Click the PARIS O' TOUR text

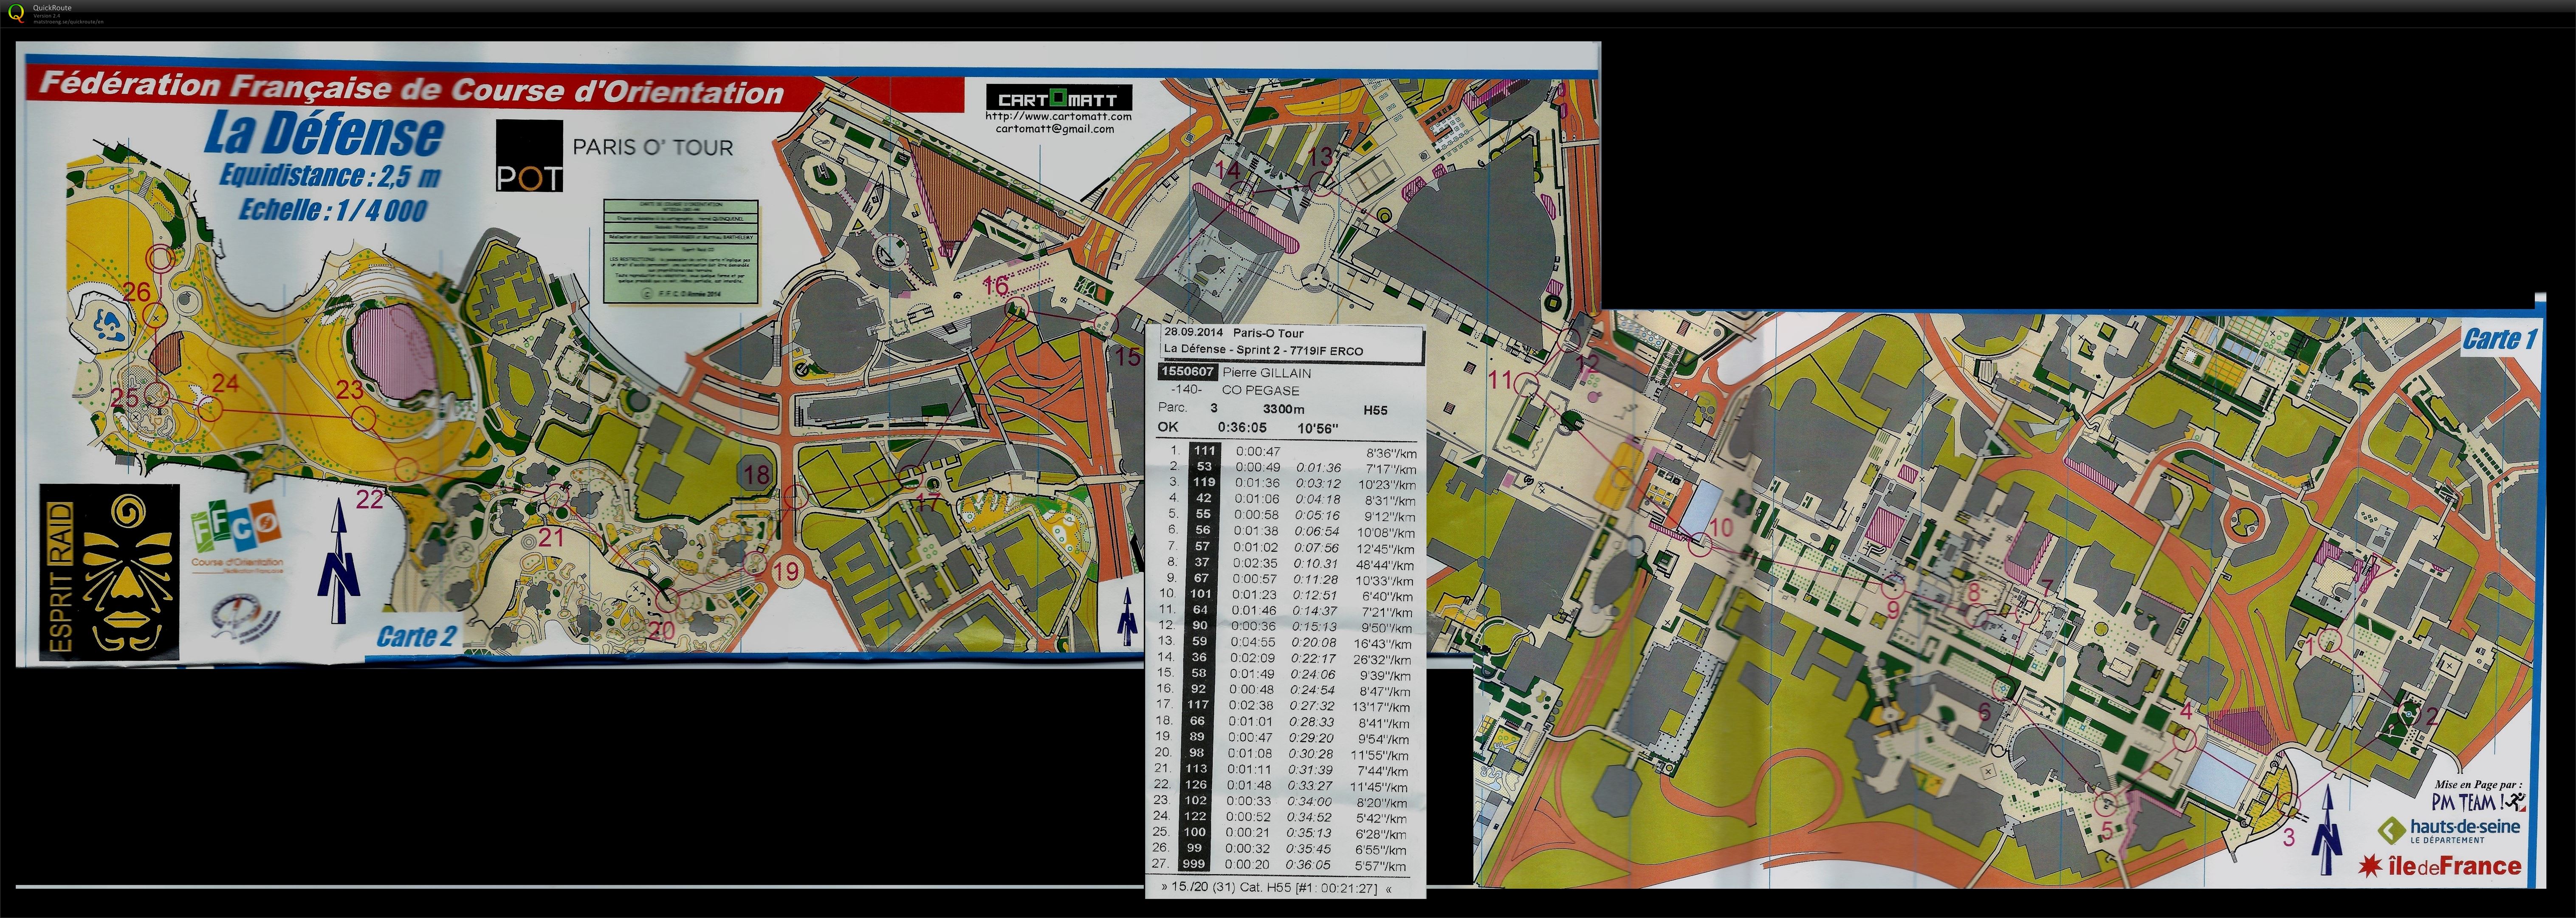(653, 147)
